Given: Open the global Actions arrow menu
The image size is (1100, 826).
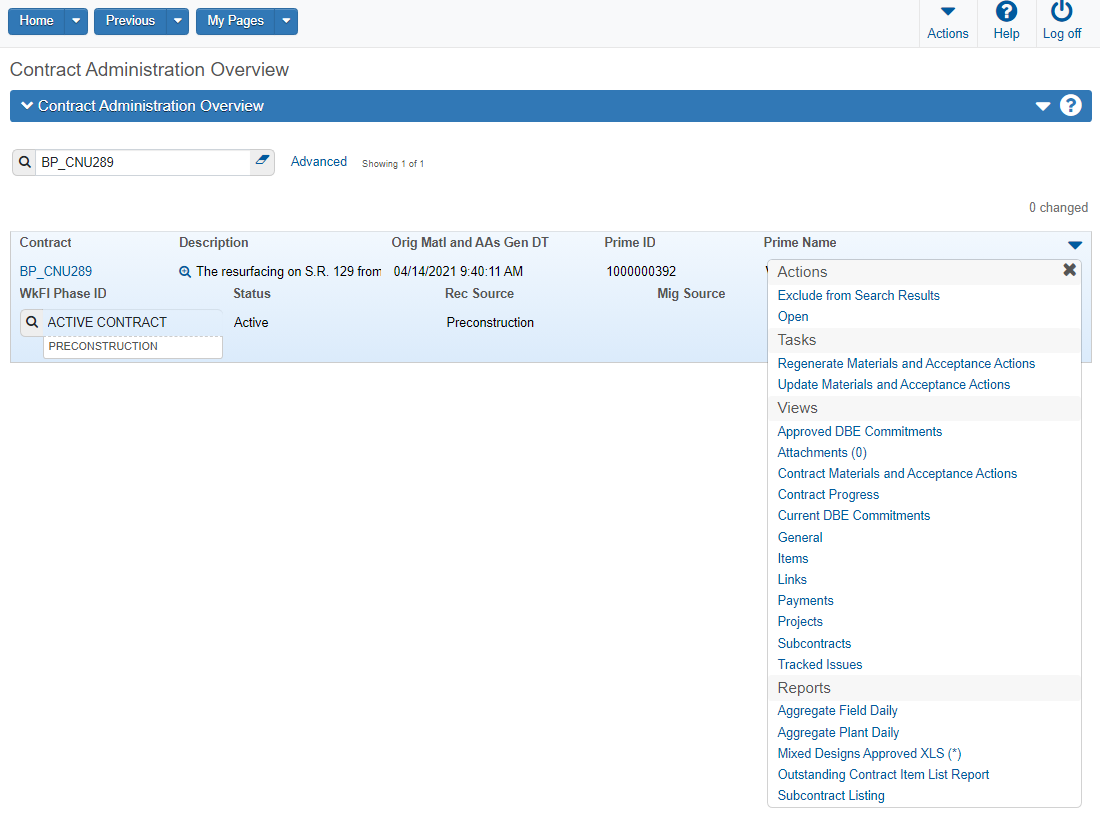Looking at the screenshot, I should [947, 13].
